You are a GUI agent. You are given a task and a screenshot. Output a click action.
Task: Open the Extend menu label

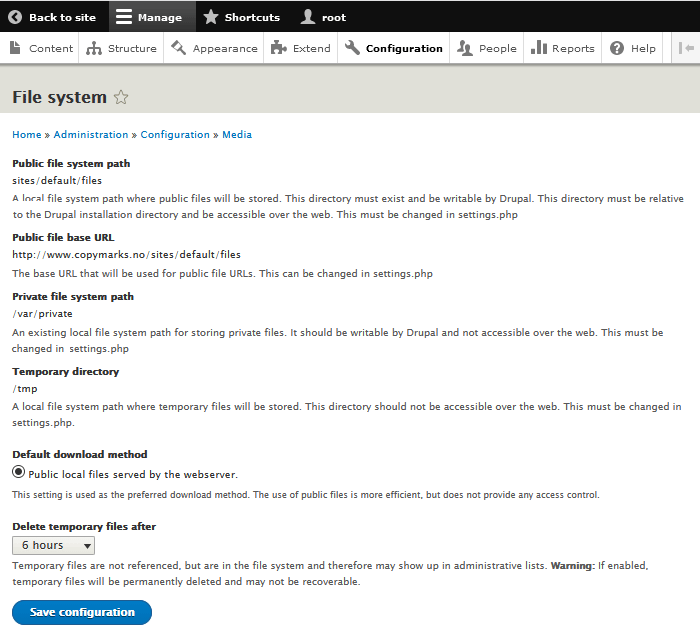[x=312, y=48]
